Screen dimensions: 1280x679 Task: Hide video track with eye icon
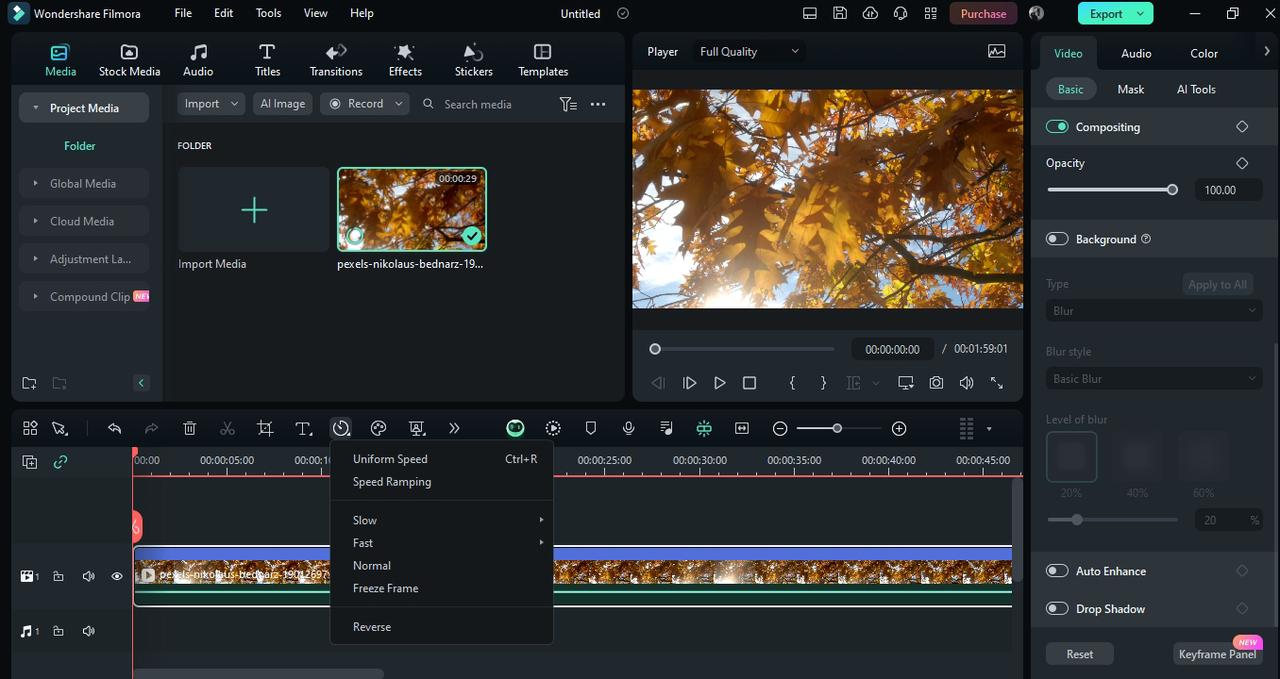click(x=117, y=576)
